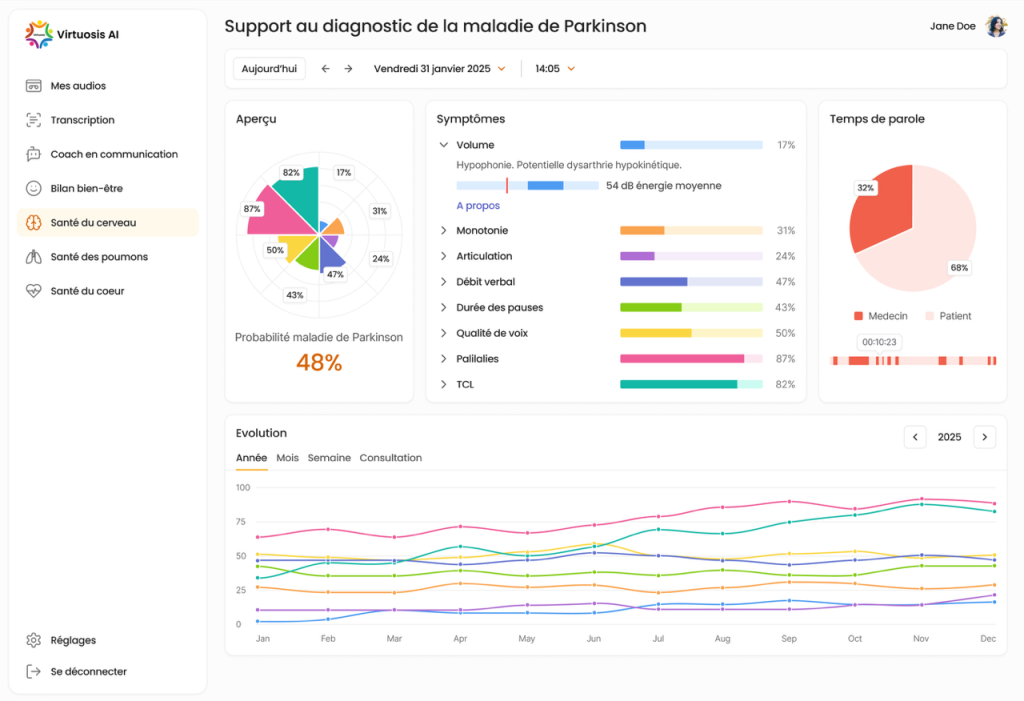Collapse the Volume symptom row
The image size is (1024, 701).
pos(444,145)
